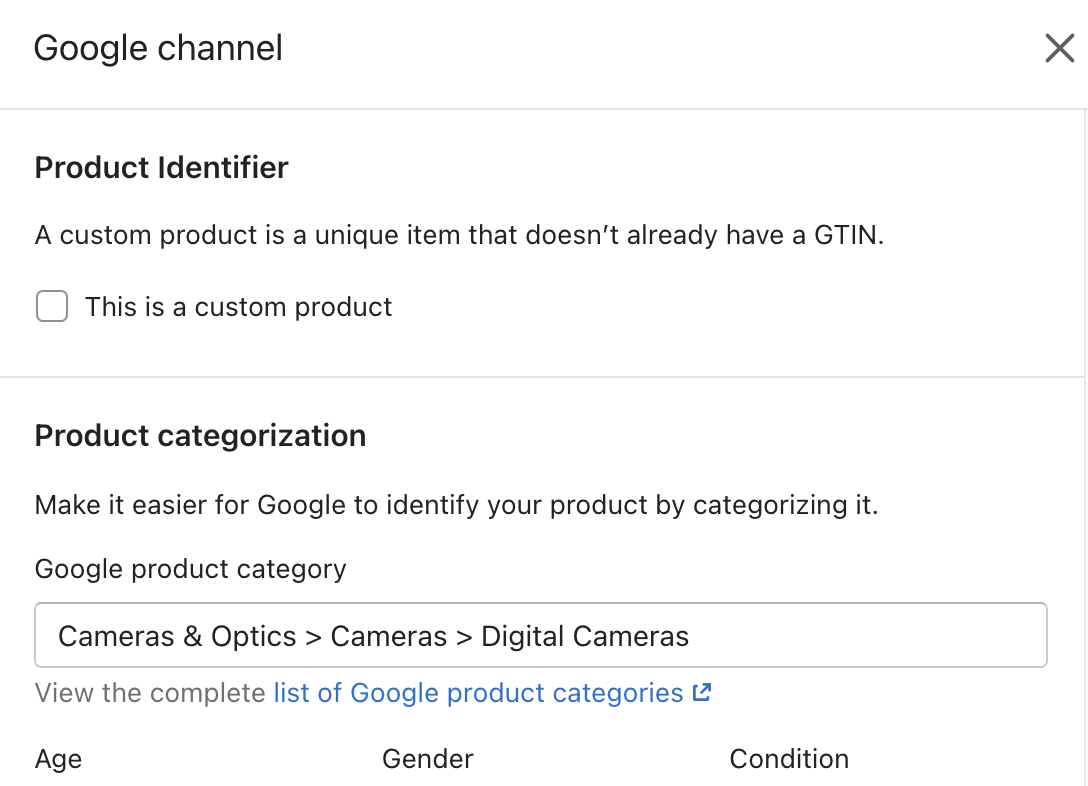Click the GTIN description sentence

[x=459, y=235]
